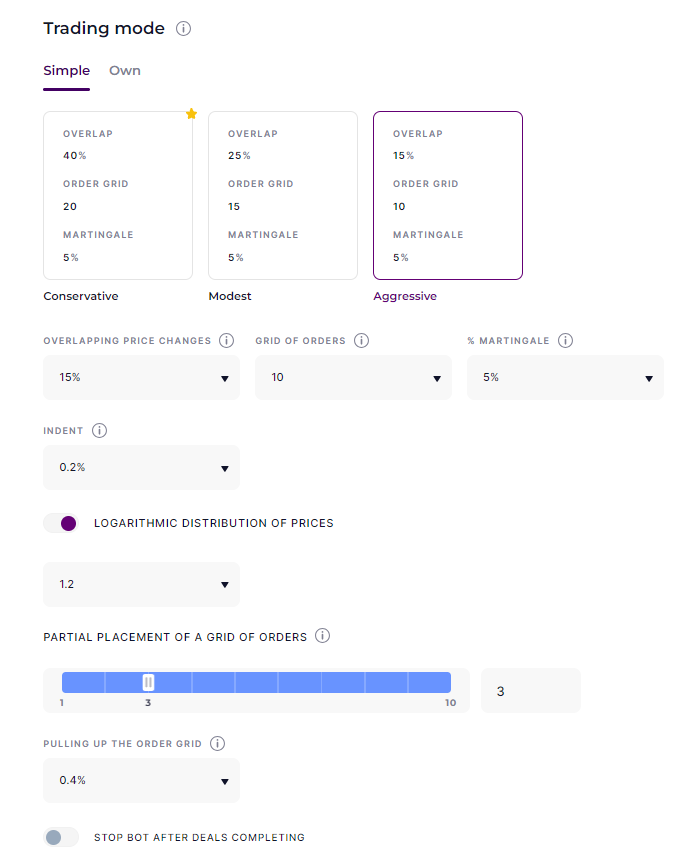
Task: Click the gold star on the Conservative card
Action: tap(191, 114)
